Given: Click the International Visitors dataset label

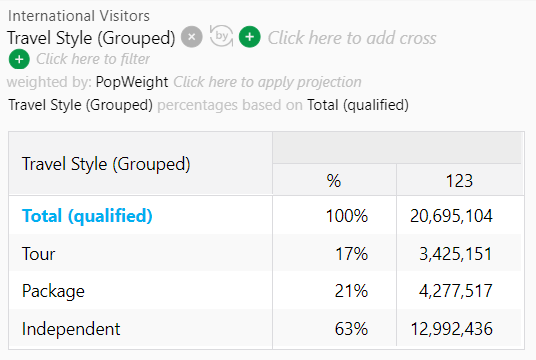Looking at the screenshot, I should coord(79,16).
